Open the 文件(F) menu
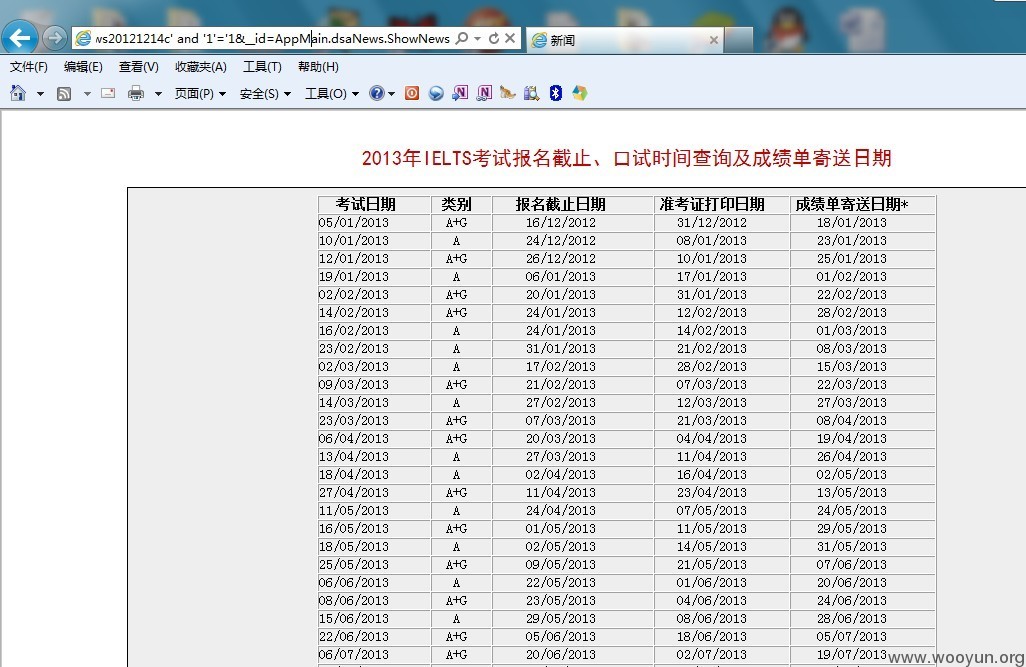This screenshot has height=667, width=1026. pyautogui.click(x=29, y=67)
